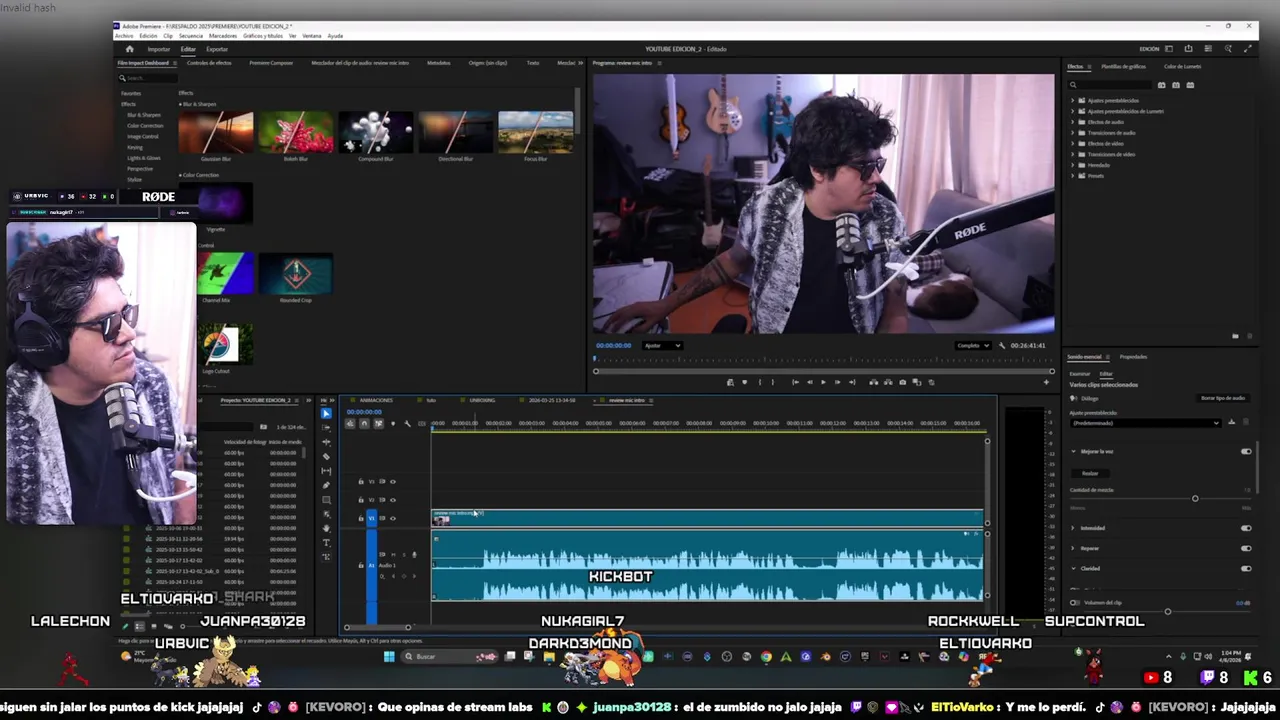Click the Add Marker icon in timeline header
Image resolution: width=1280 pixels, height=720 pixels.
pyautogui.click(x=393, y=423)
